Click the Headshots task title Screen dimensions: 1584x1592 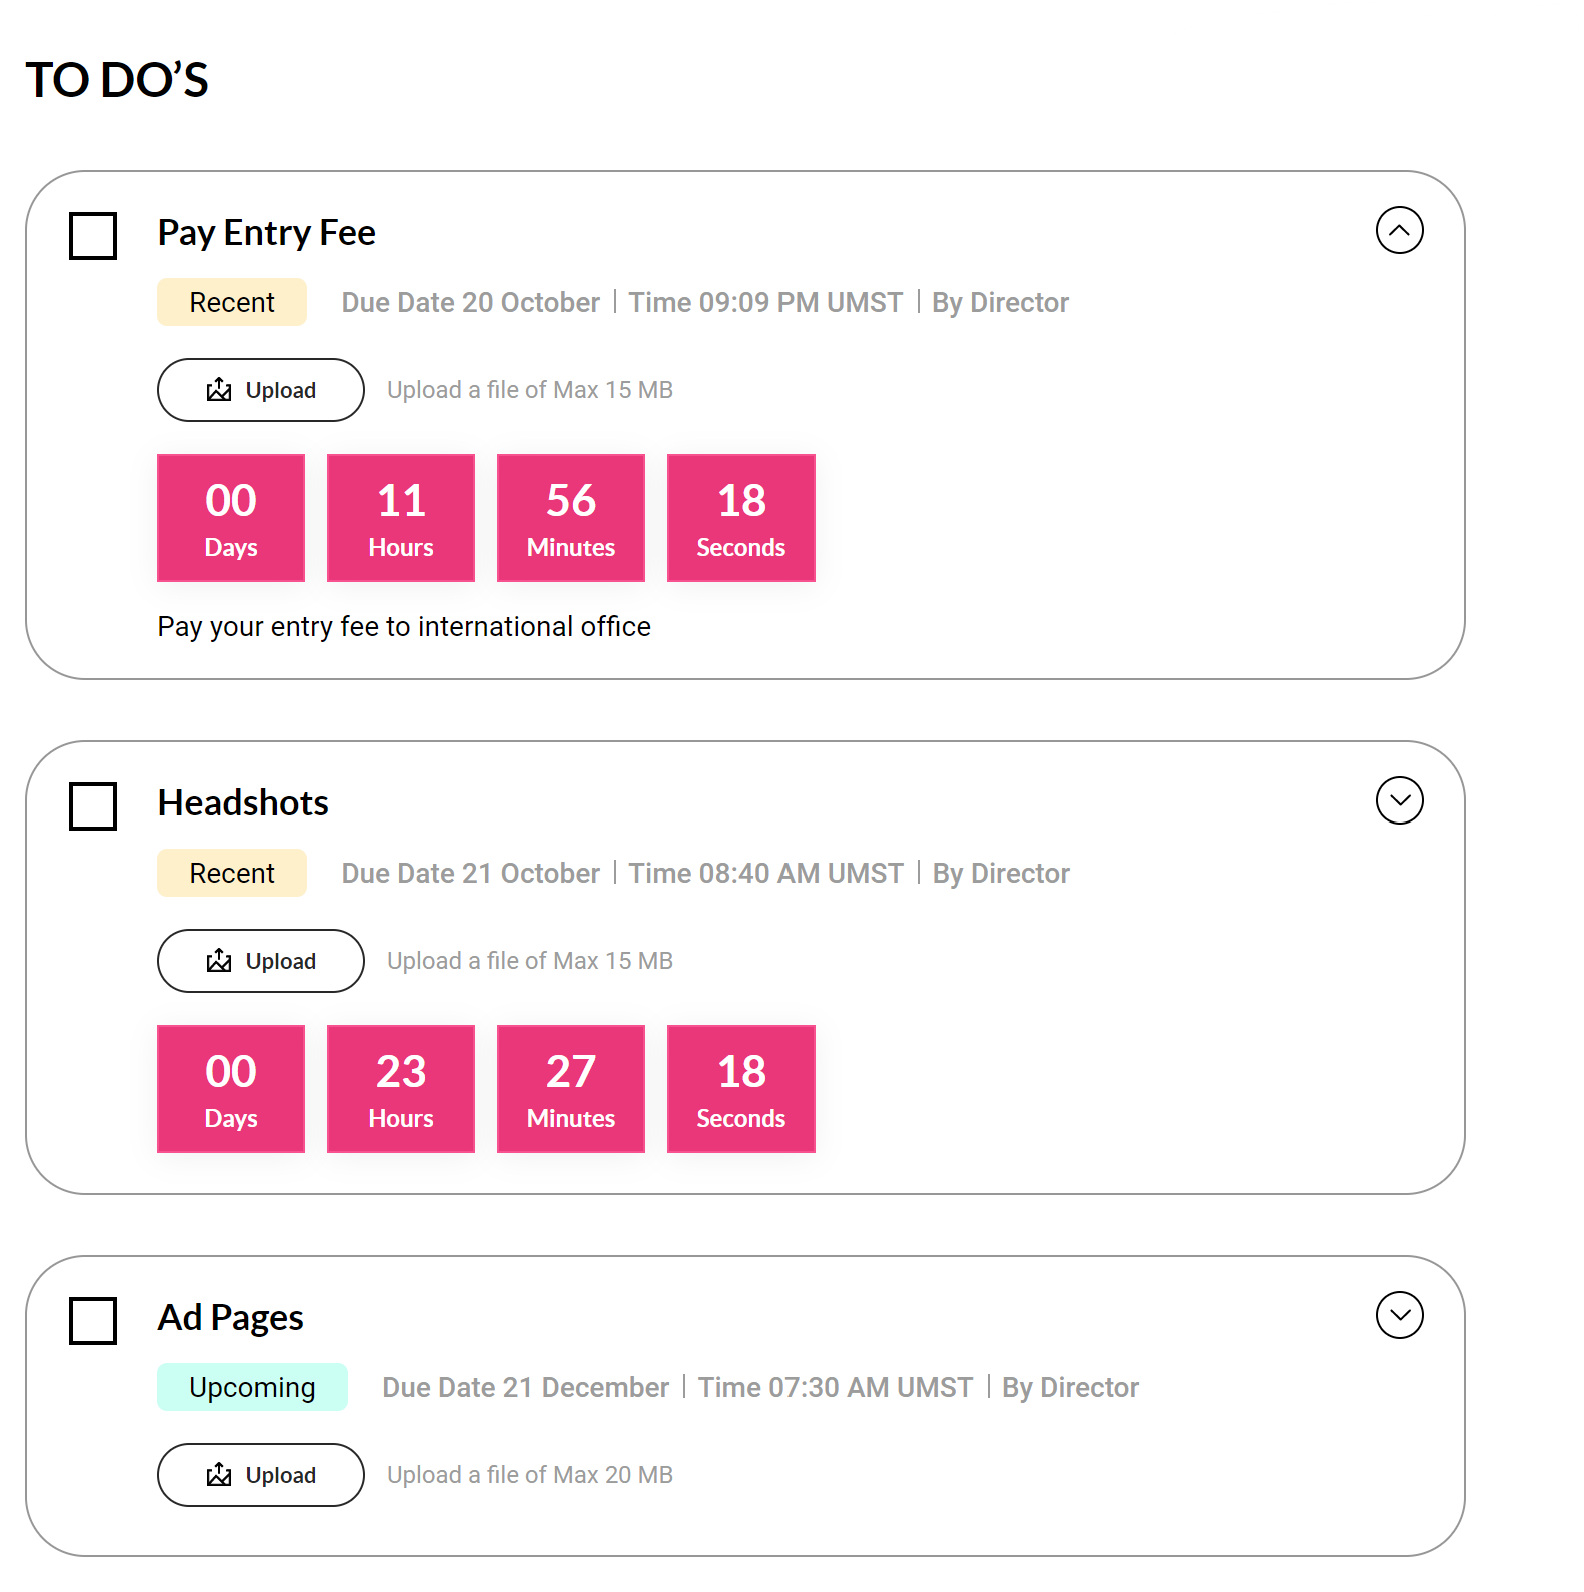coord(243,803)
